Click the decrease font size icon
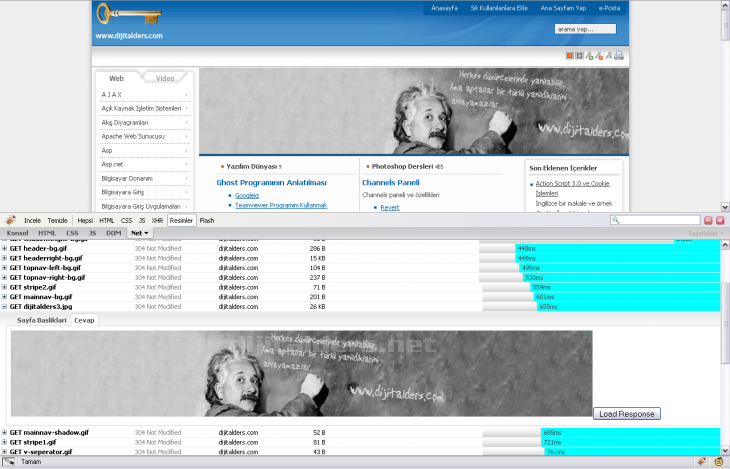The width and height of the screenshot is (730, 469). [x=599, y=56]
